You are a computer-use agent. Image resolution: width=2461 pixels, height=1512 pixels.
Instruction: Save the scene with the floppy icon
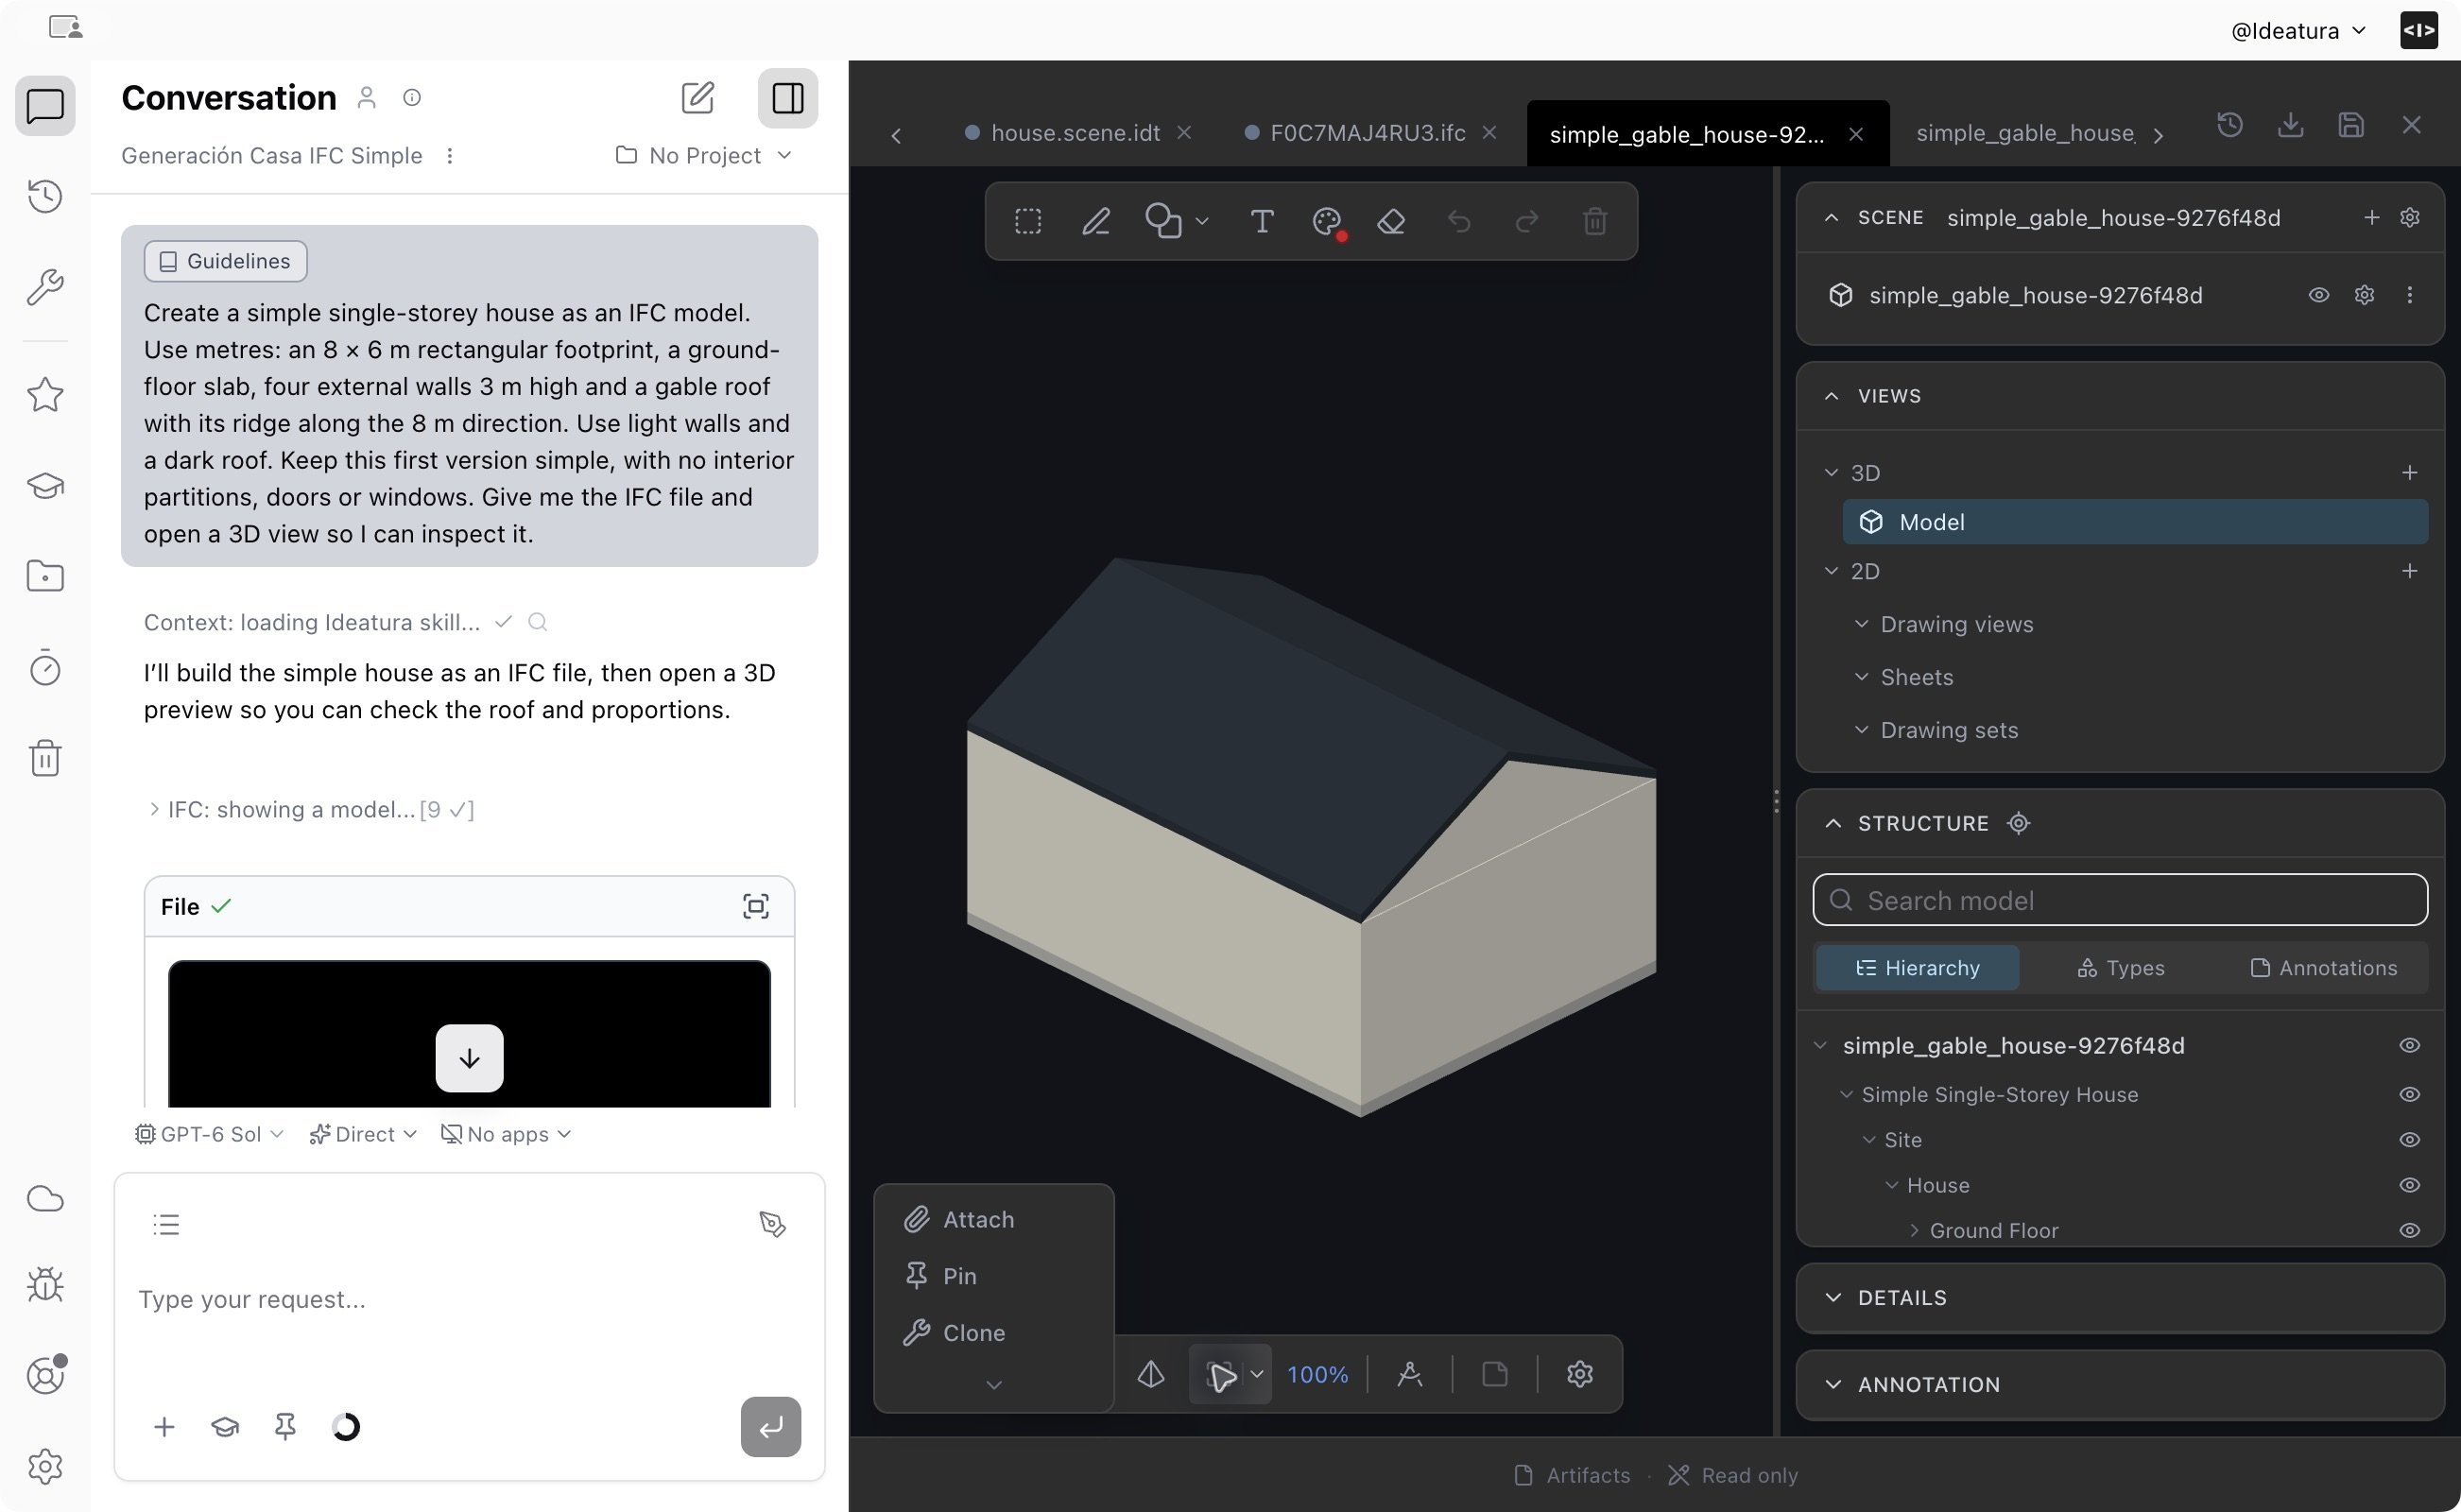pos(2351,125)
